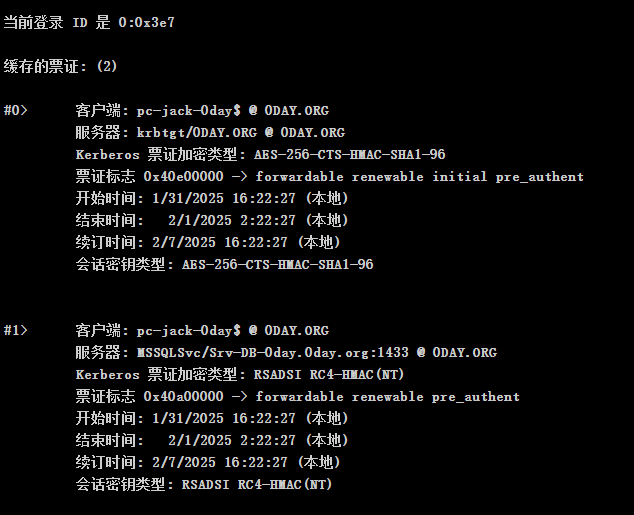634x515 pixels.
Task: Click the first ticket's renew time 2/7/2025
Action: (184, 243)
